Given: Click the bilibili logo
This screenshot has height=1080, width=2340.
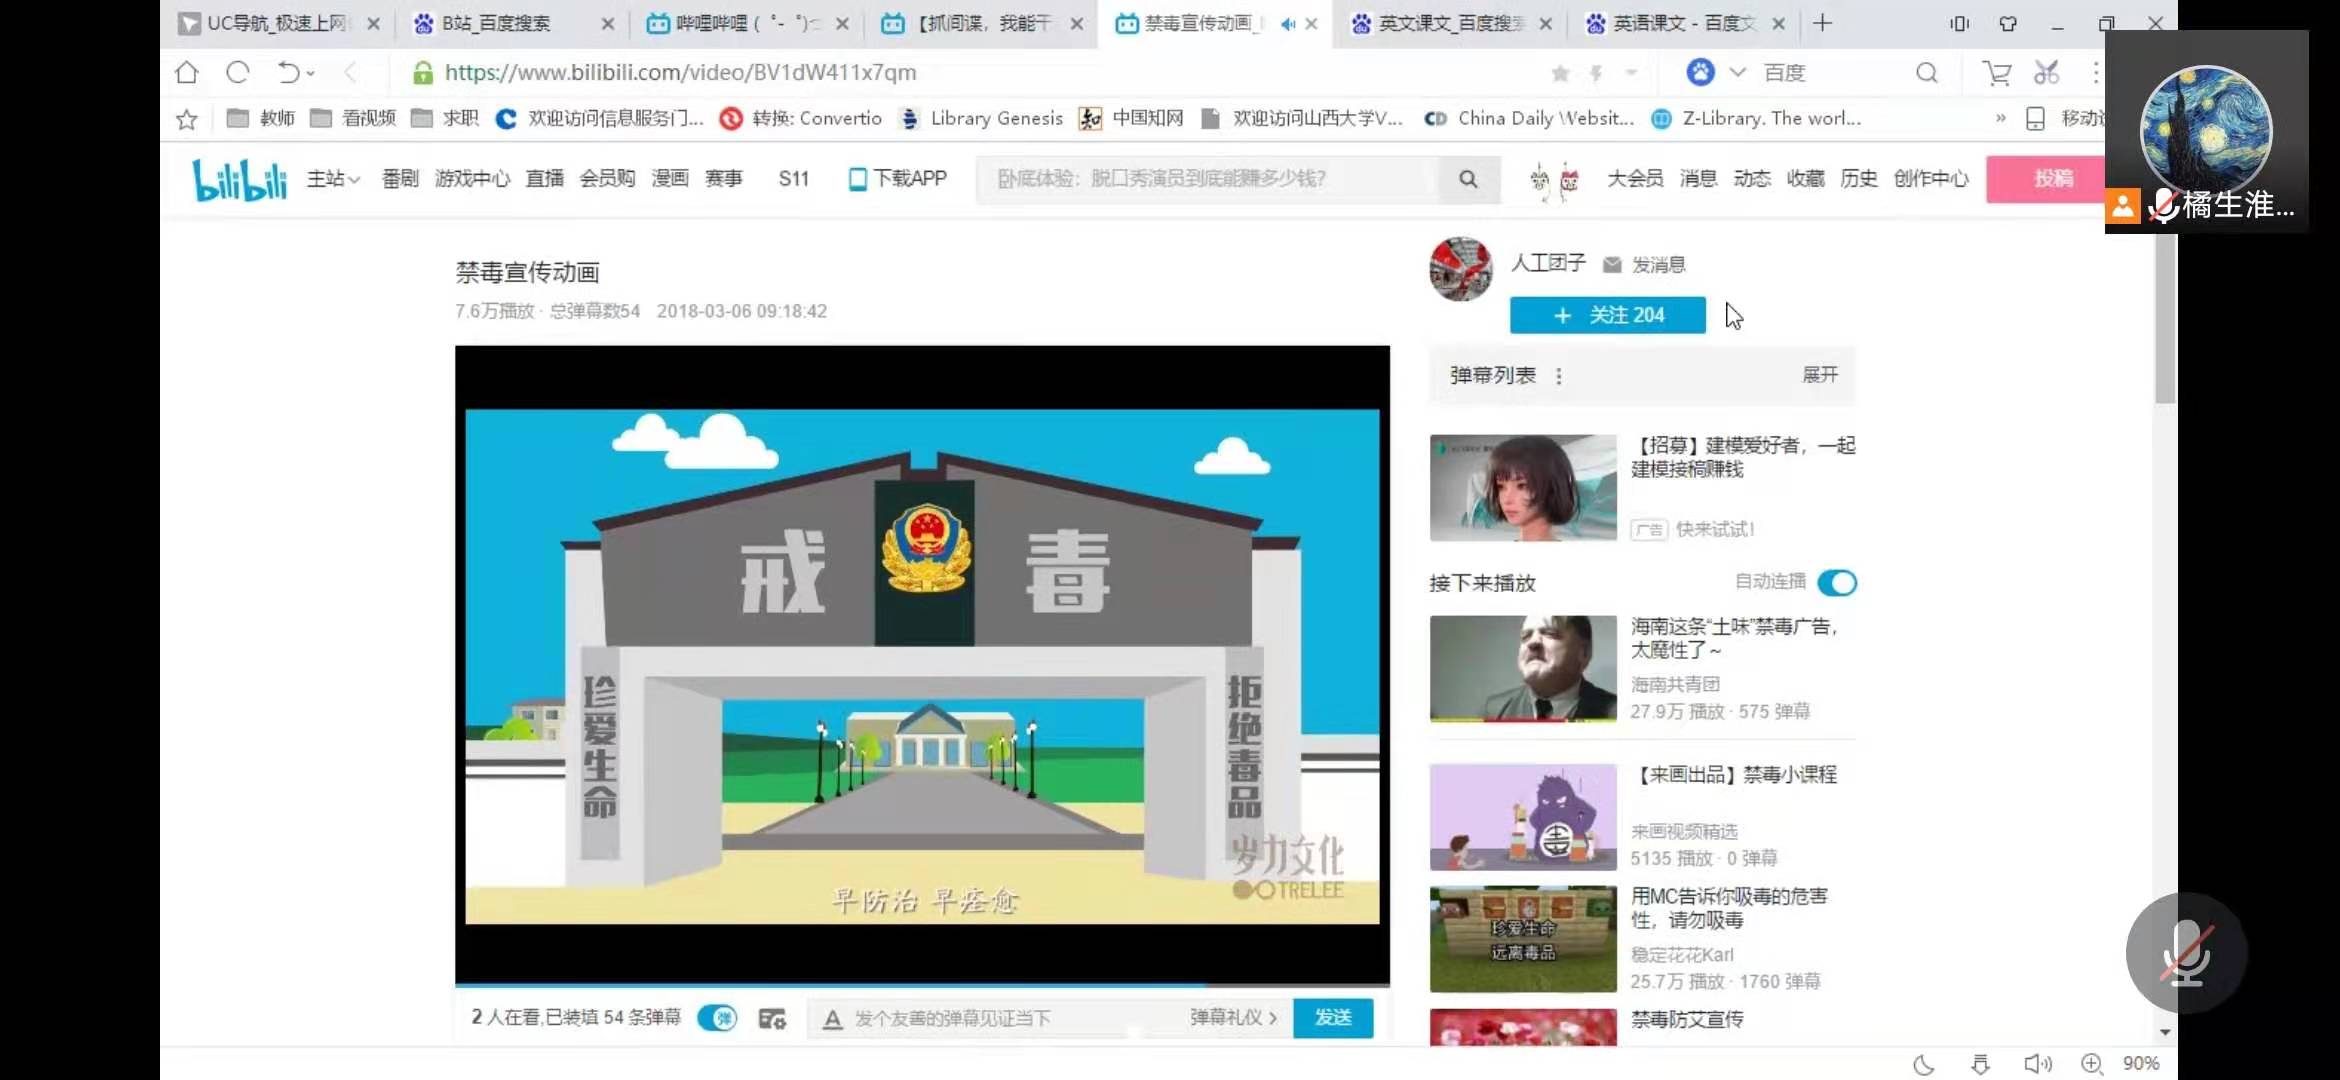Looking at the screenshot, I should pyautogui.click(x=239, y=180).
